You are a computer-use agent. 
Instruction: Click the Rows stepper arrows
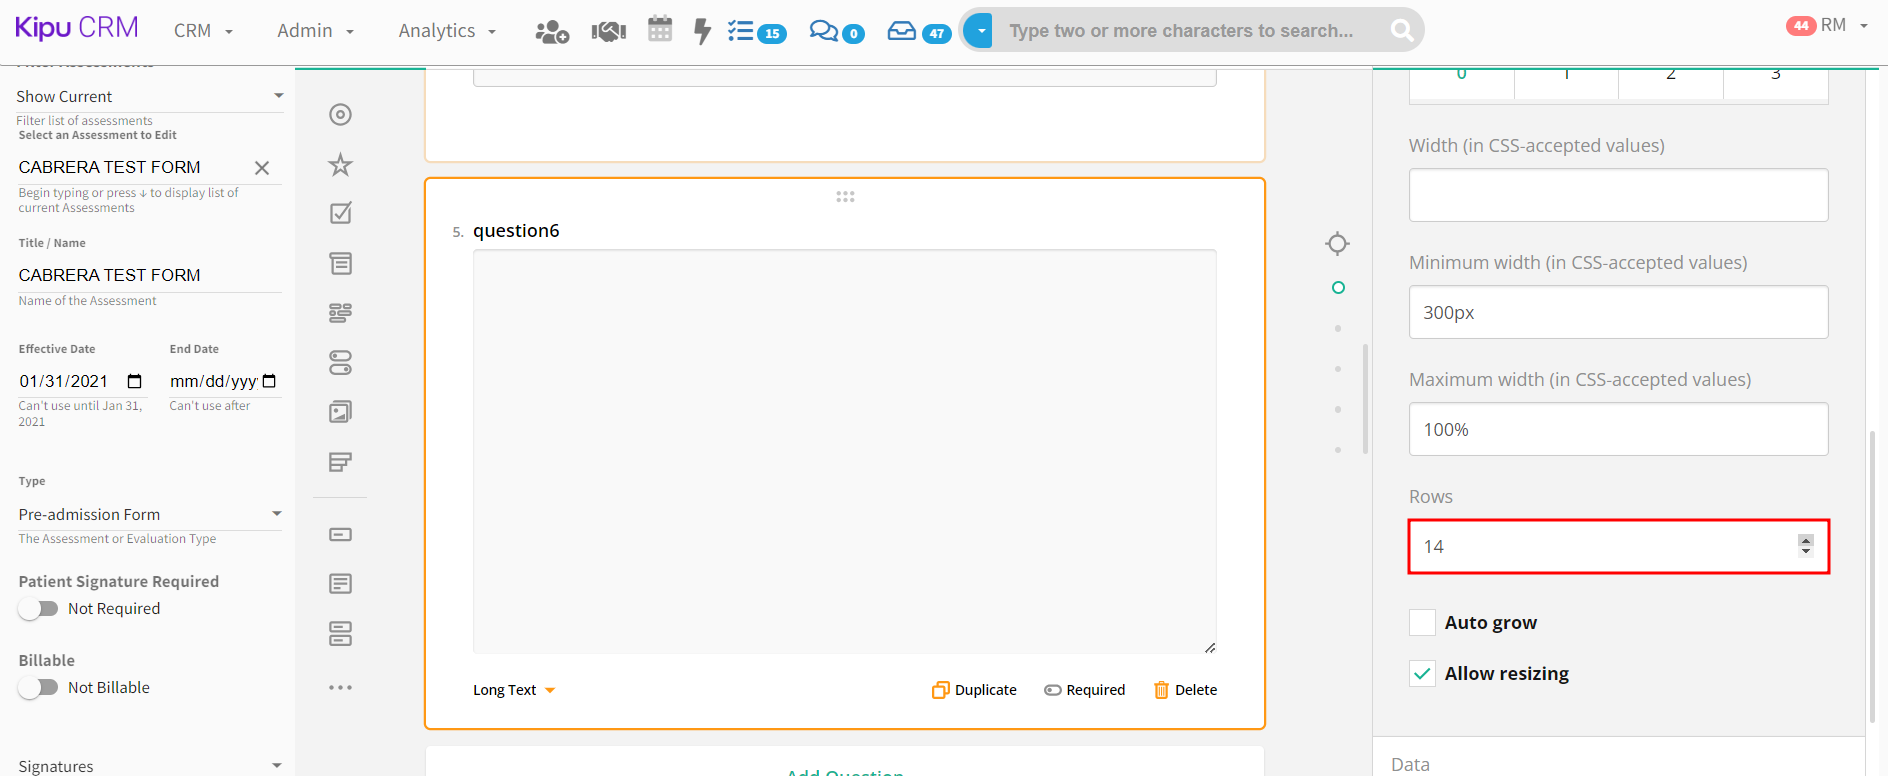1805,546
